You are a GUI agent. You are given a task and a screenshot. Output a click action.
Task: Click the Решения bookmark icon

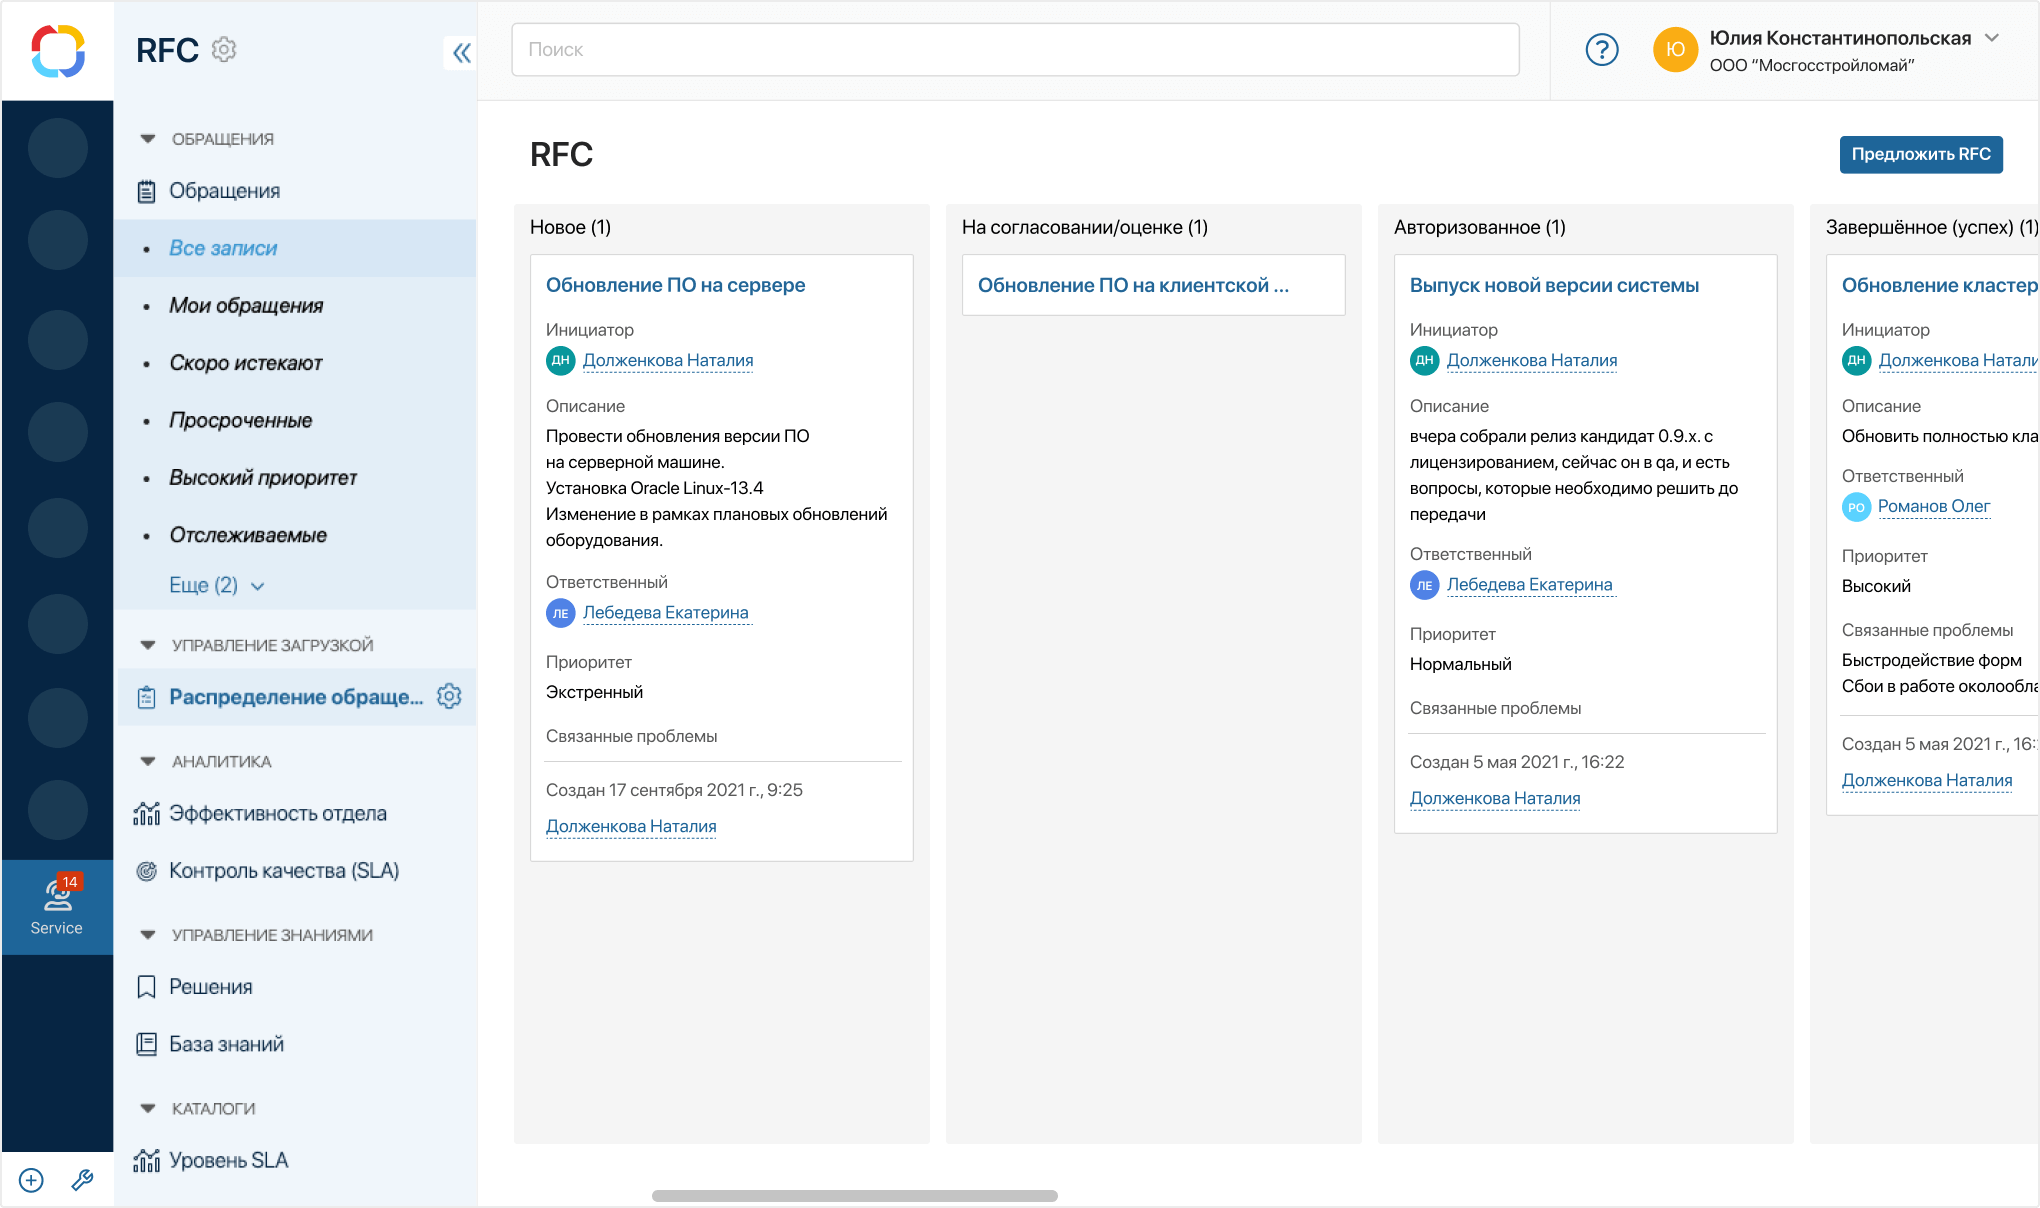(147, 987)
